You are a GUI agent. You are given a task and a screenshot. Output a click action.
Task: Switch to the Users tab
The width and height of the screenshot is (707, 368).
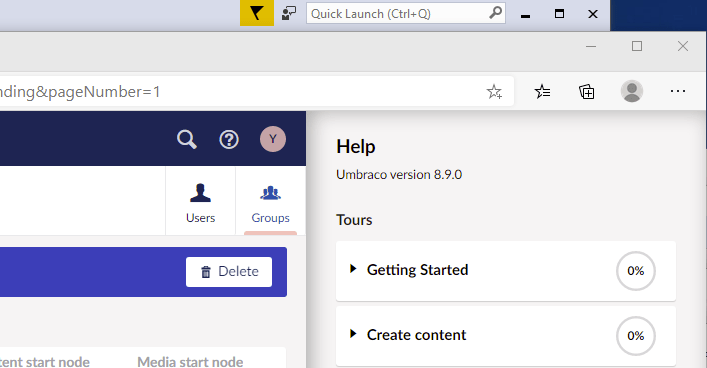tap(201, 203)
